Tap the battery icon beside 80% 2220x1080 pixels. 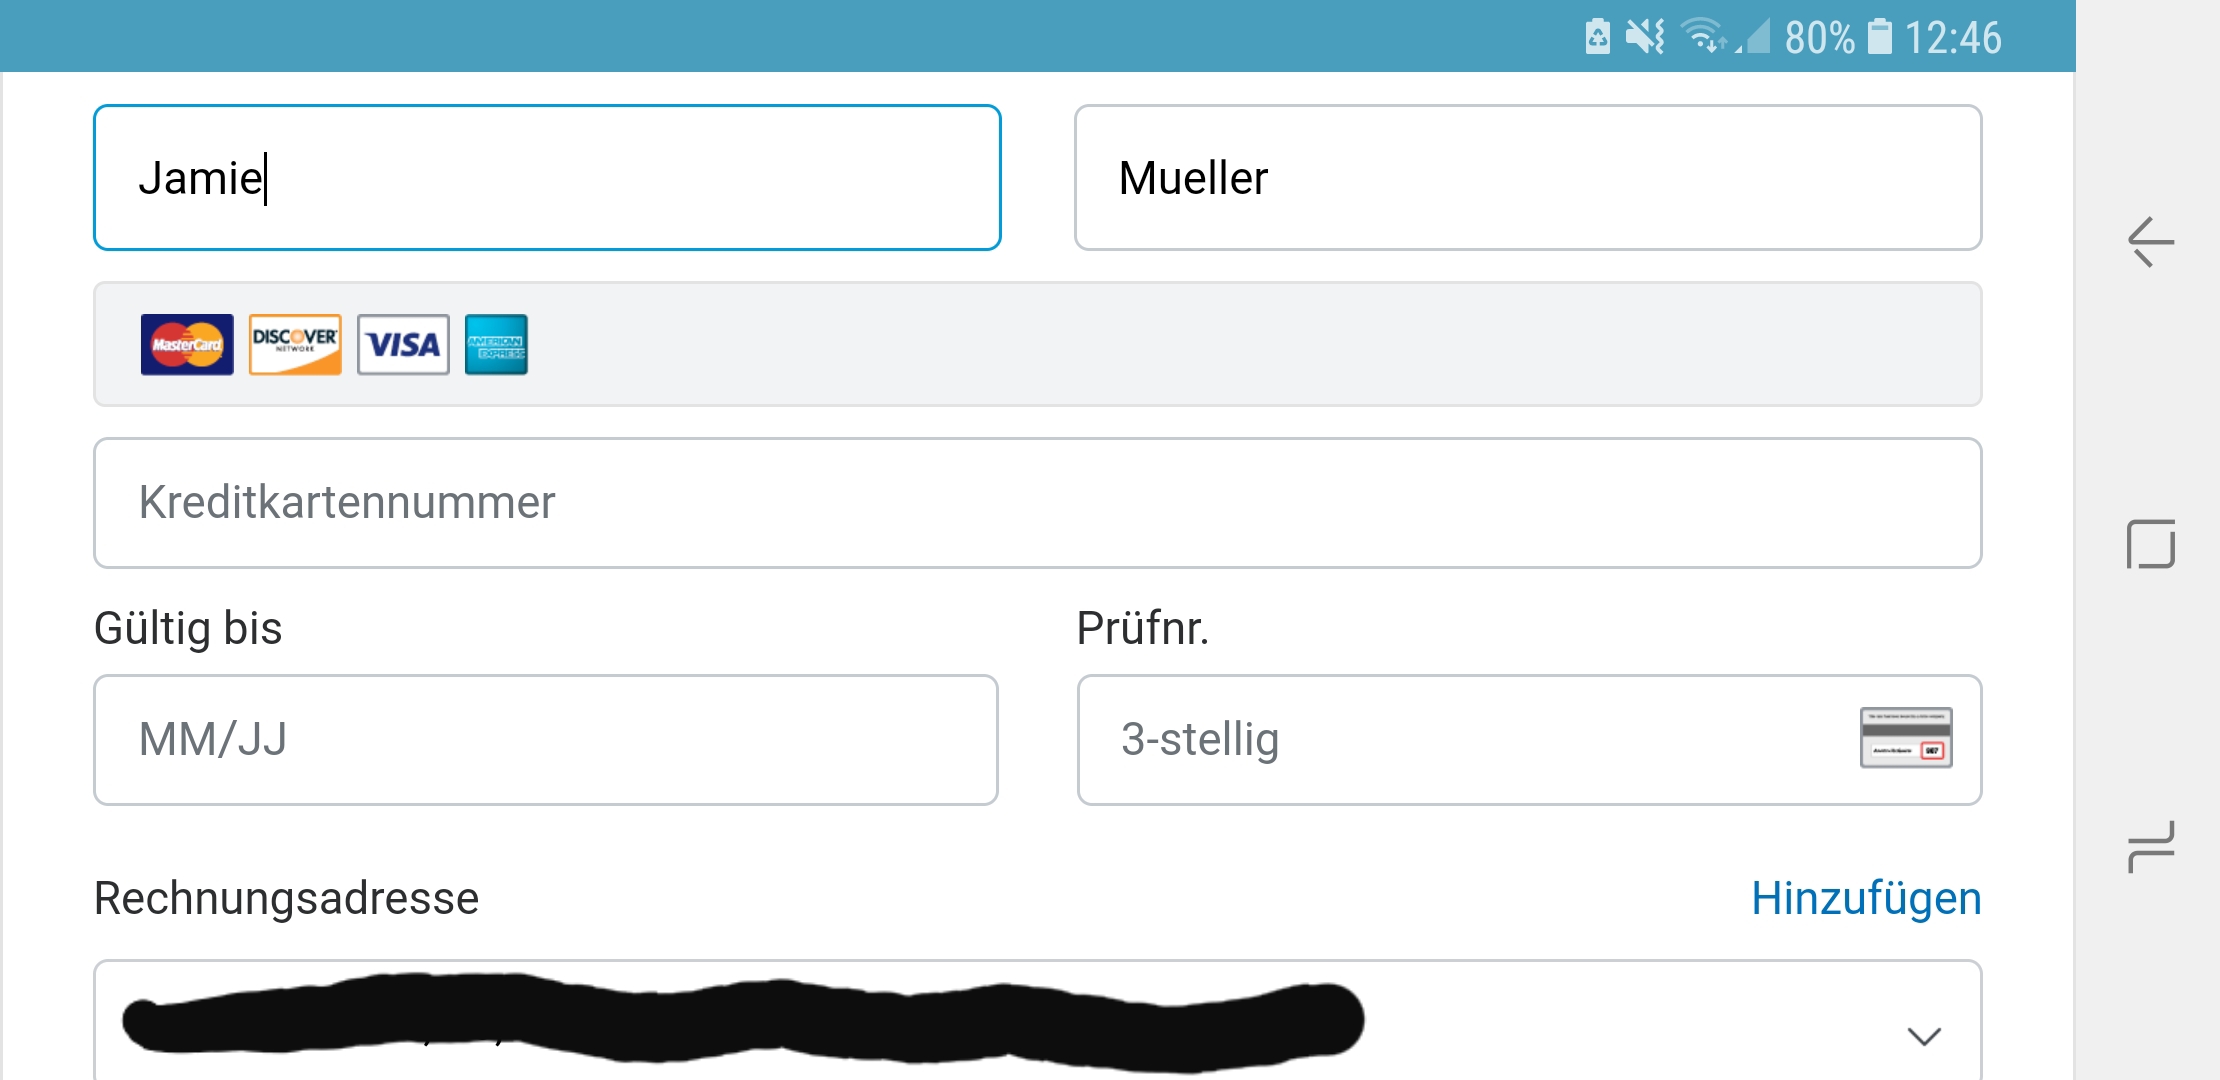1880,37
